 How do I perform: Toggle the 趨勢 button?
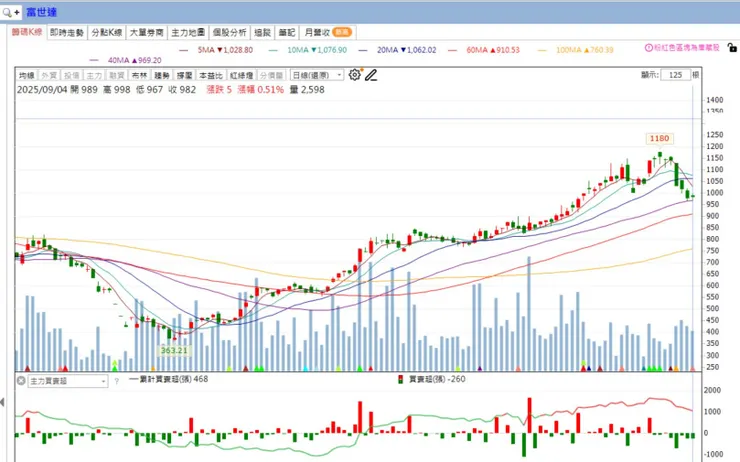tap(162, 76)
